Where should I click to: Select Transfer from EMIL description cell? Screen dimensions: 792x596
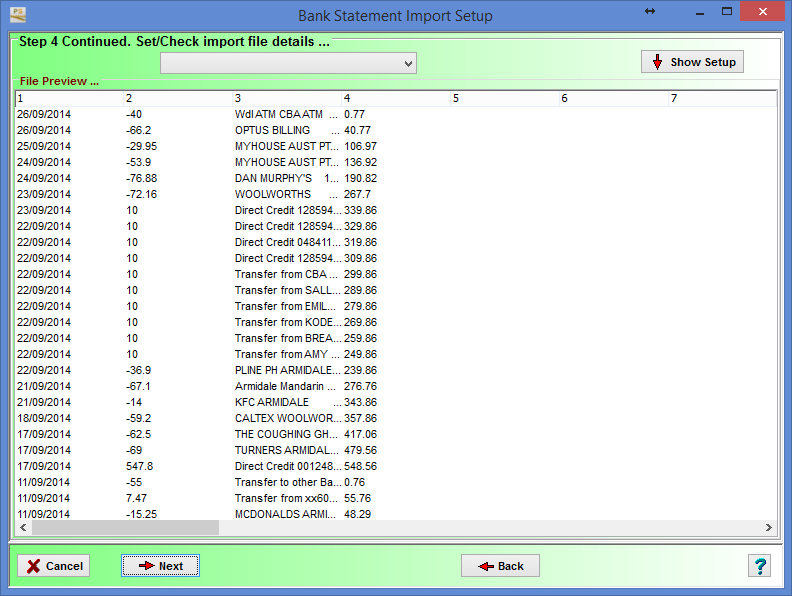coord(285,307)
